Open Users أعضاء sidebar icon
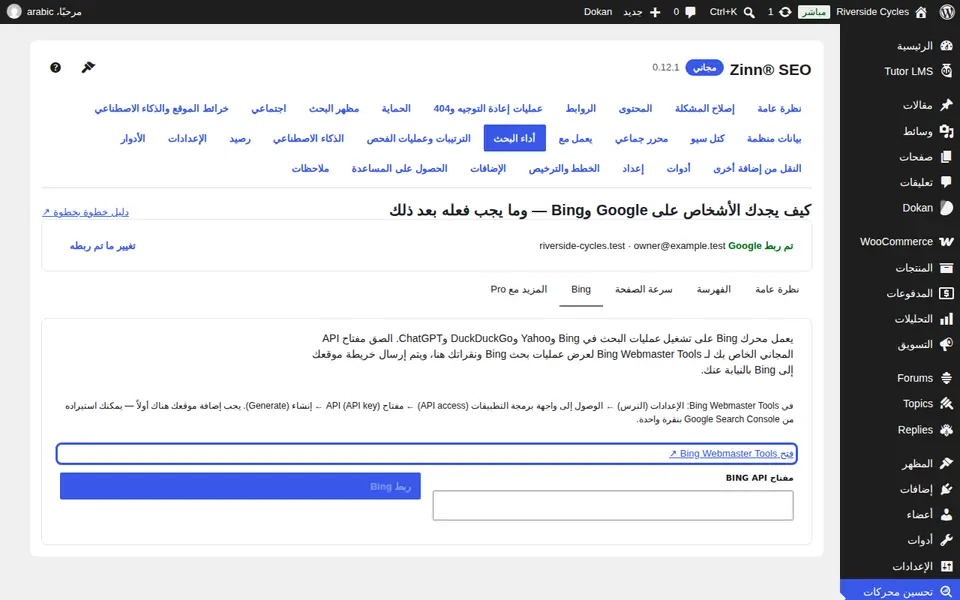Image resolution: width=960 pixels, height=600 pixels. point(947,514)
